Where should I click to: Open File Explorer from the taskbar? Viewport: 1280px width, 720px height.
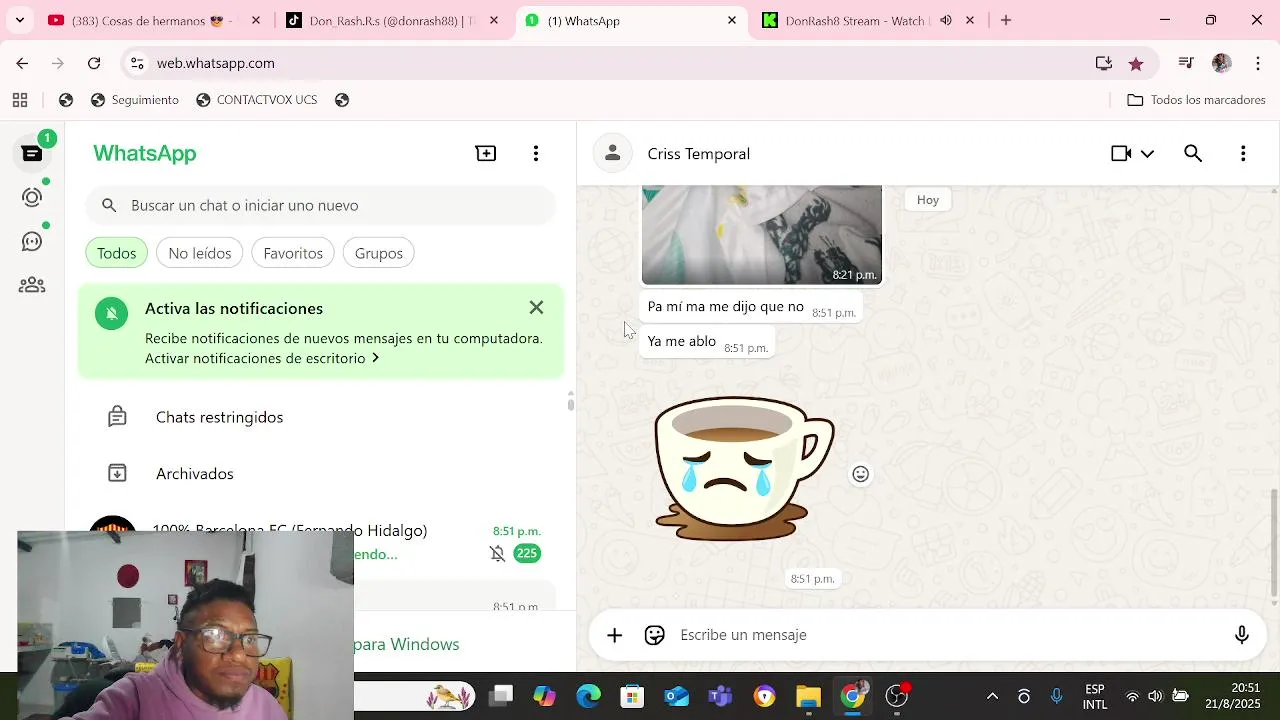coord(808,696)
